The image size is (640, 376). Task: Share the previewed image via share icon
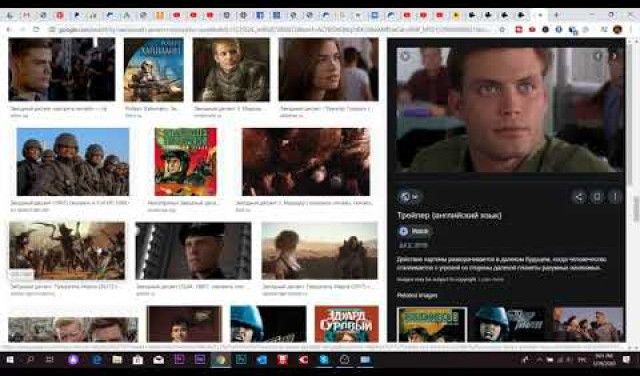(x=578, y=197)
